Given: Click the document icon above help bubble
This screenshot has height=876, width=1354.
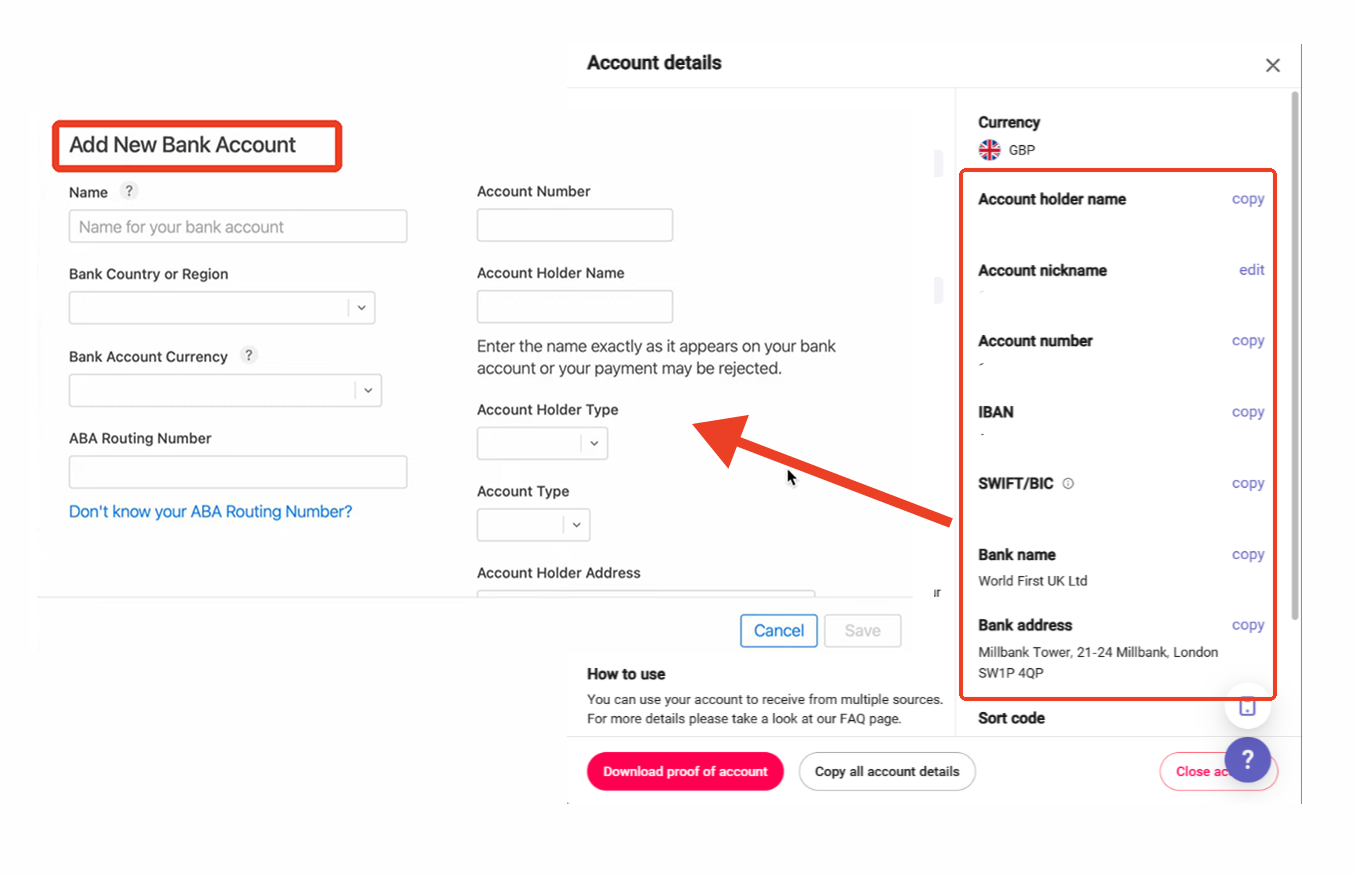Looking at the screenshot, I should tap(1247, 706).
